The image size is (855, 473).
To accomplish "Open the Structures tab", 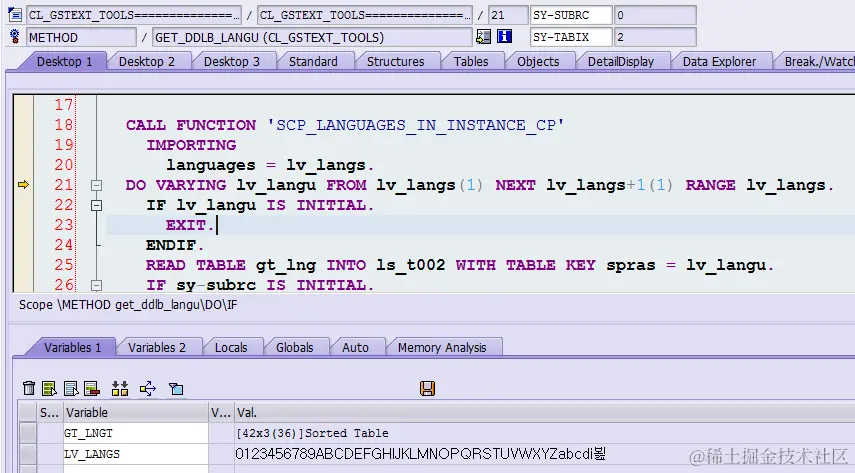I will point(395,62).
